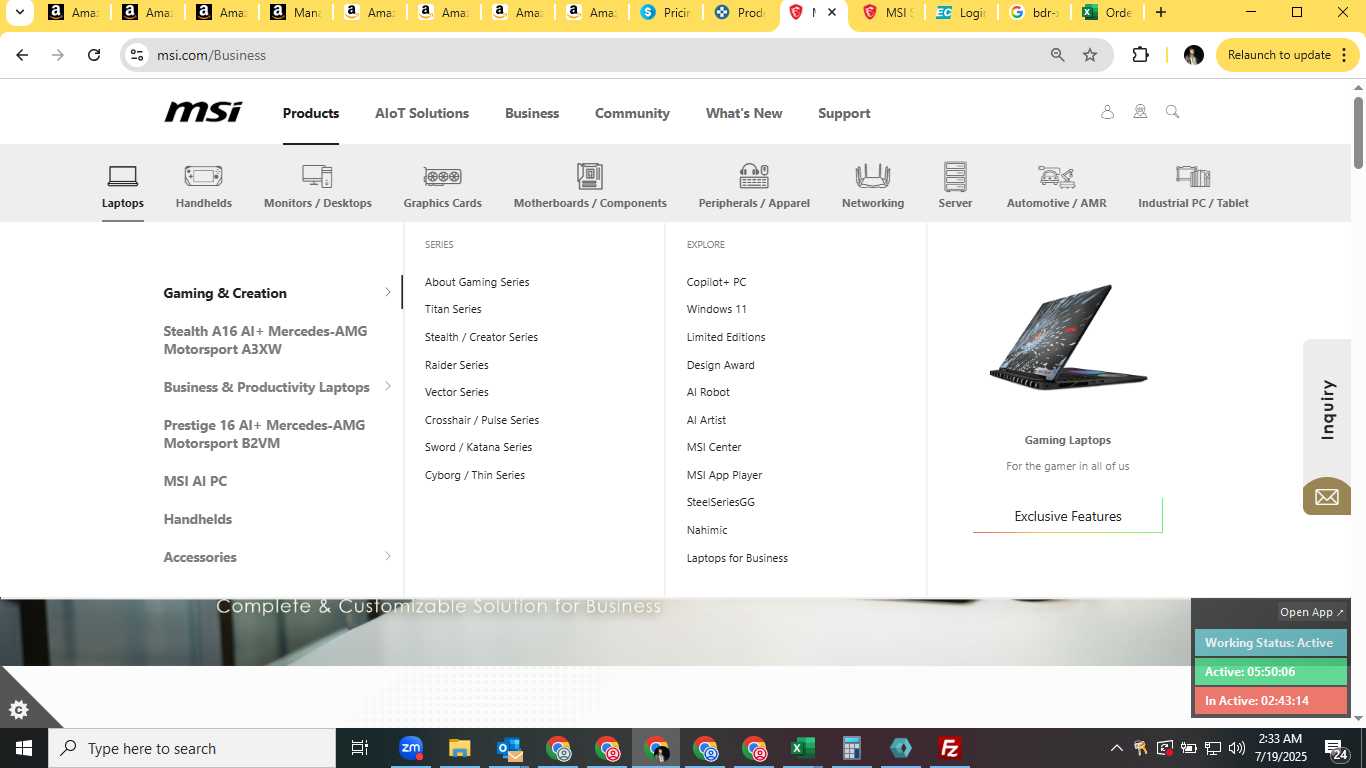Screen dimensions: 1366x768
Task: Open Excel from the taskbar
Action: pos(802,748)
